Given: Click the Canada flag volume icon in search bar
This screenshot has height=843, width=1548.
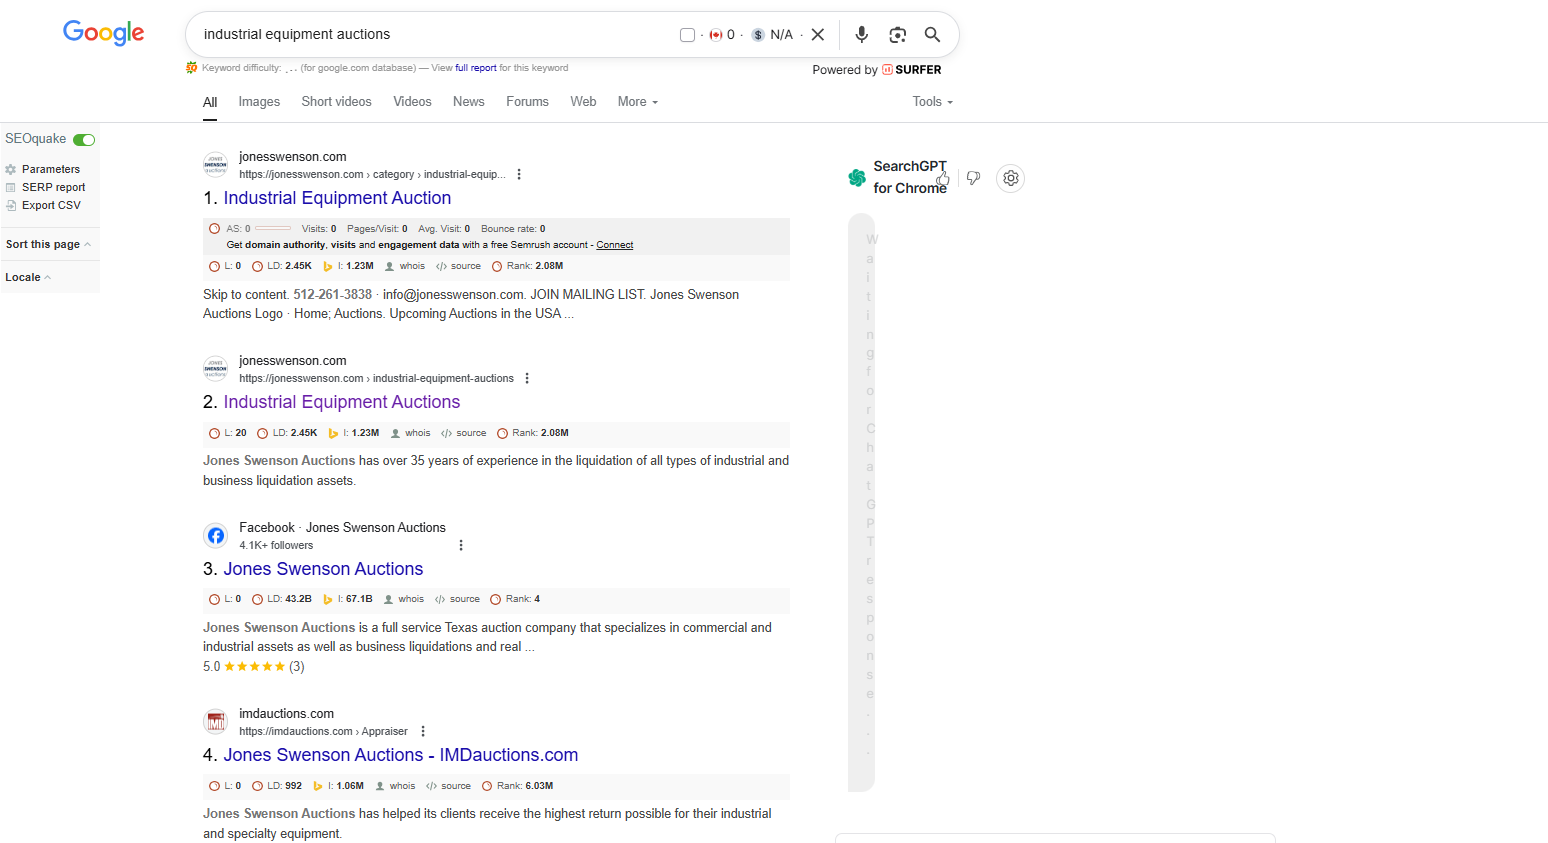Looking at the screenshot, I should [716, 35].
